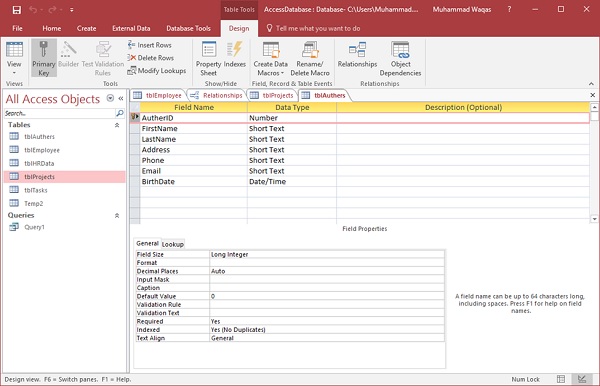Open tblEmployee from the Tables list

42,150
